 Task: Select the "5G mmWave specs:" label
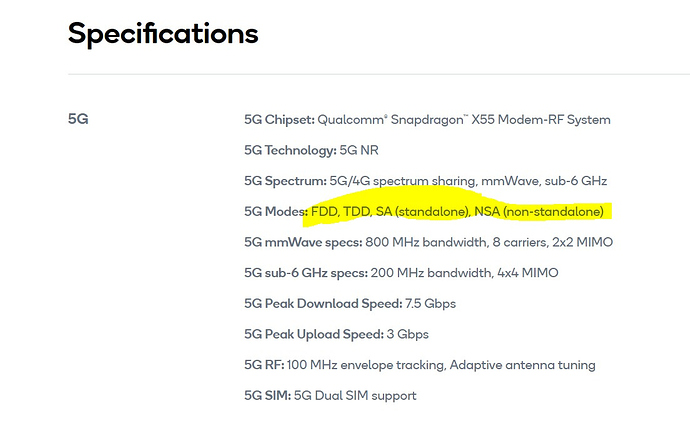(303, 242)
